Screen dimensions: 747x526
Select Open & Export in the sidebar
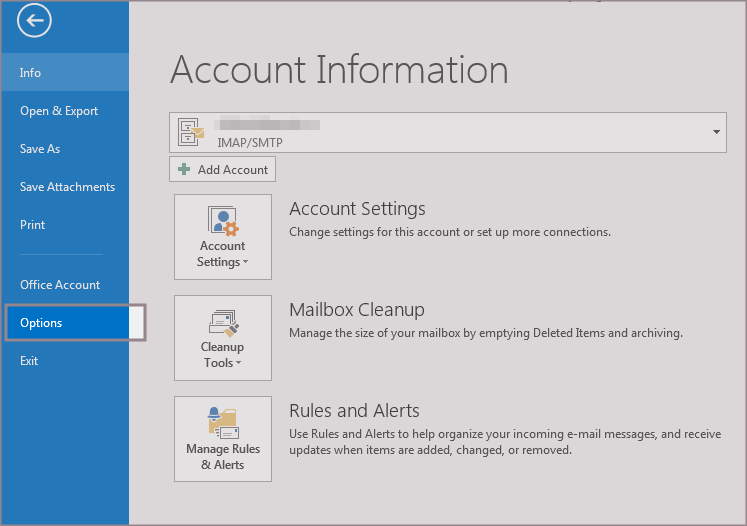tap(59, 111)
